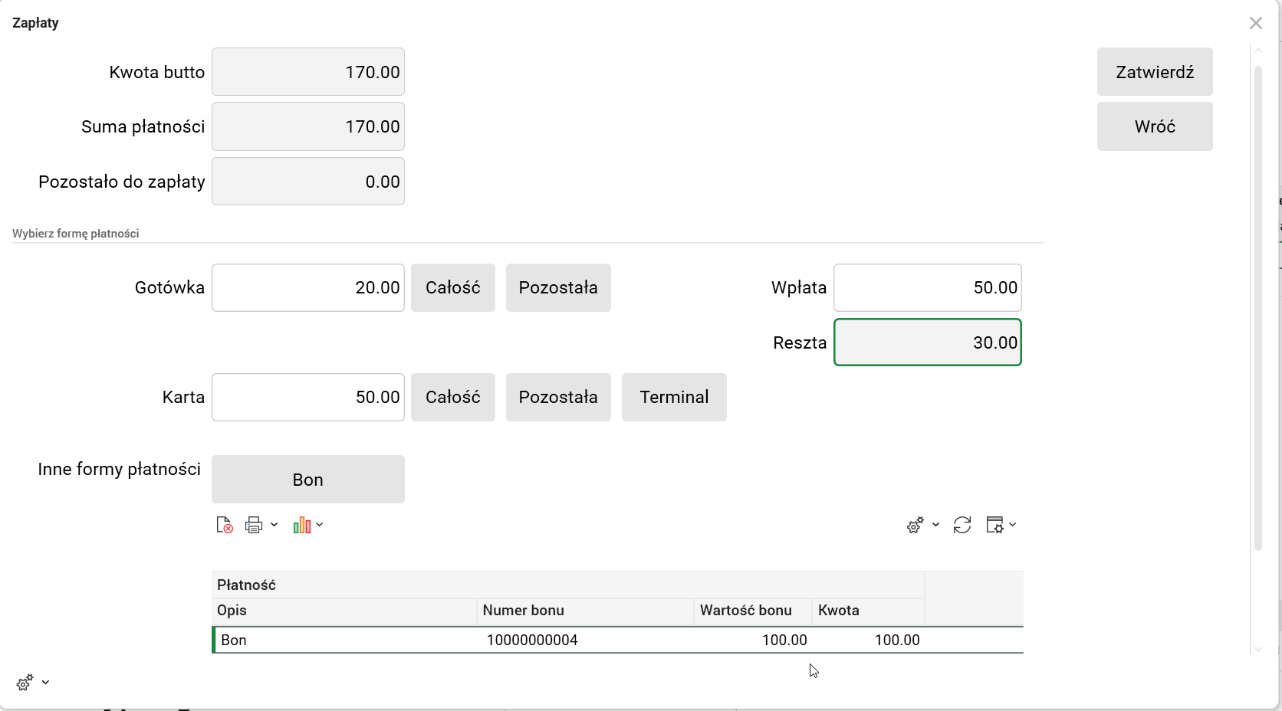This screenshot has width=1282, height=711.
Task: Click the Numer bonu column header
Action: pyautogui.click(x=585, y=611)
